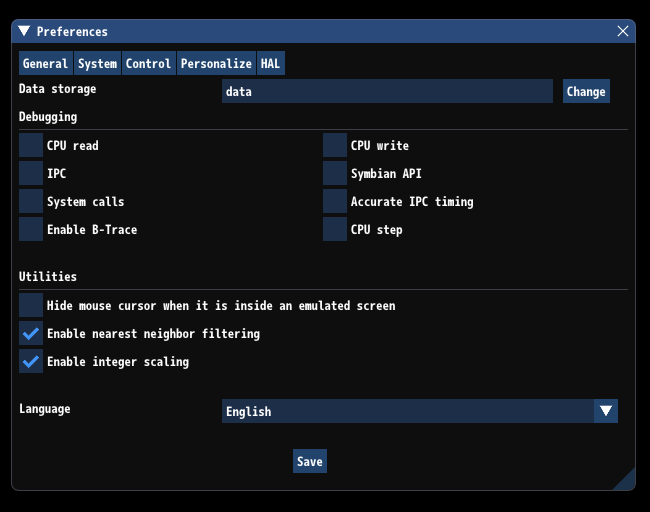Tick the IPC checkbox
The height and width of the screenshot is (512, 650).
tap(31, 173)
